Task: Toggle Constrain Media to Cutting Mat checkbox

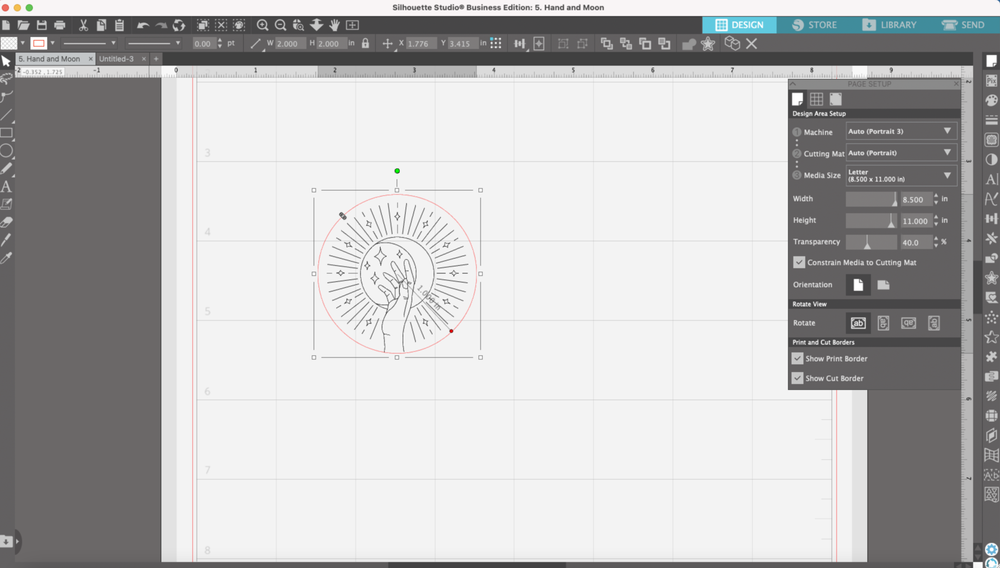Action: pyautogui.click(x=799, y=262)
